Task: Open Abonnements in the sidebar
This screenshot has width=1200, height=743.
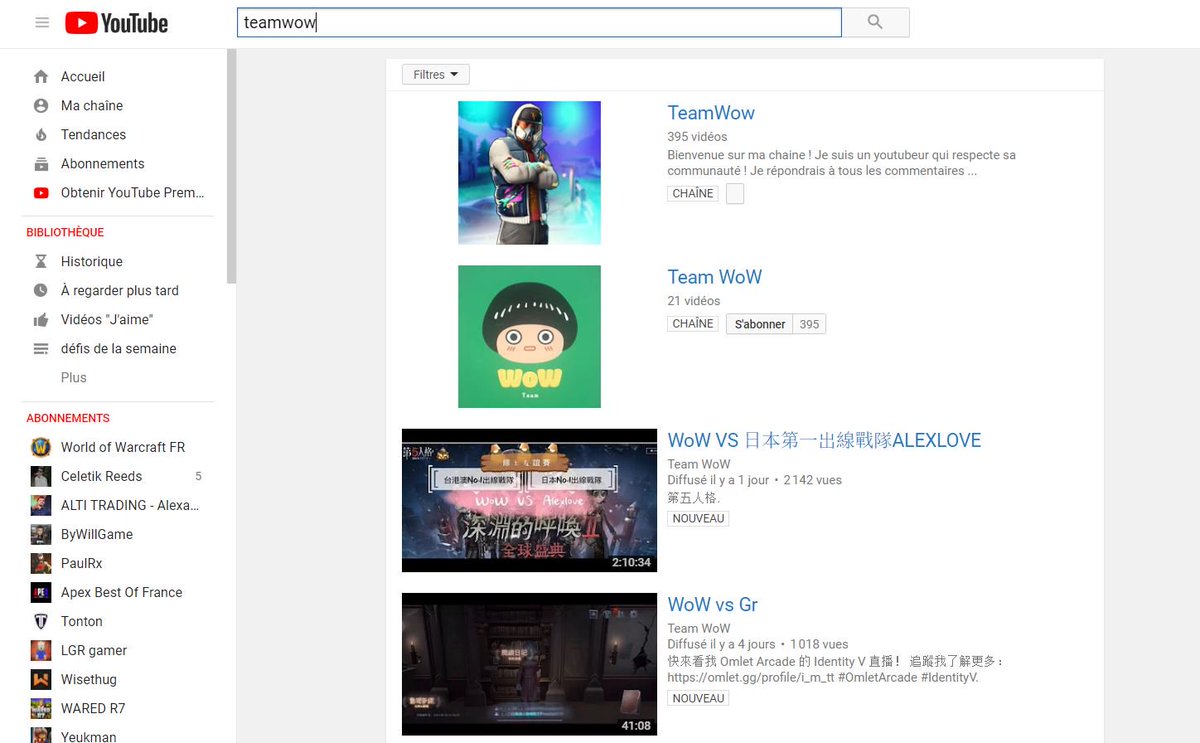Action: pos(102,163)
